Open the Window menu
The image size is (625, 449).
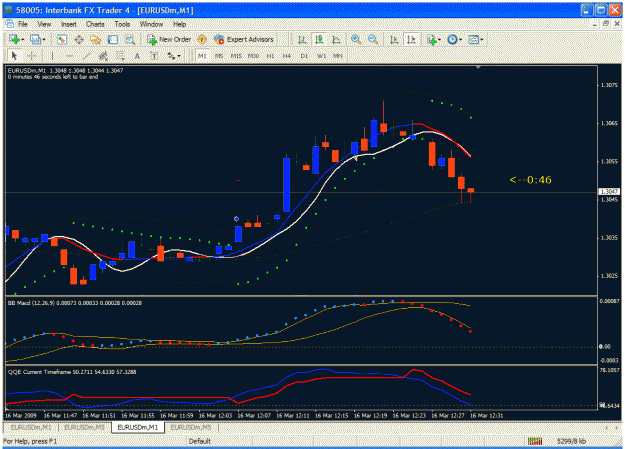pos(151,24)
